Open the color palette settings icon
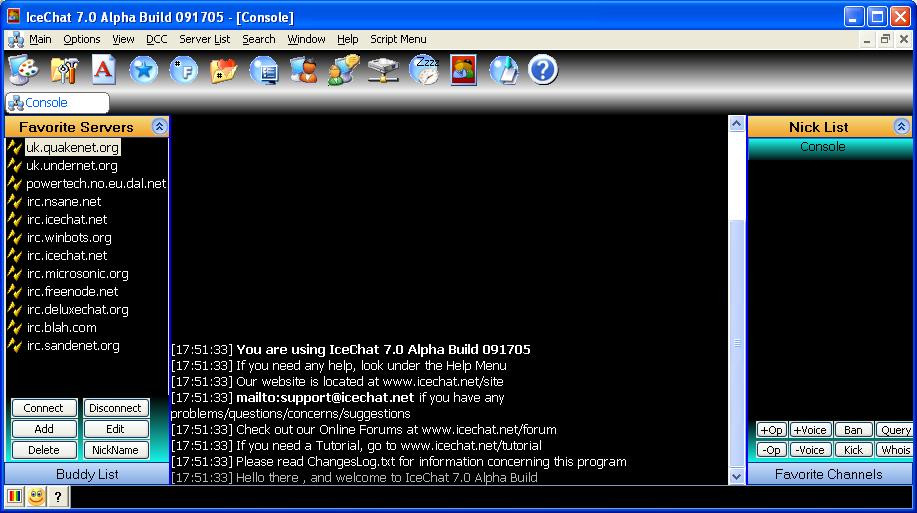This screenshot has width=917, height=513. pos(23,70)
